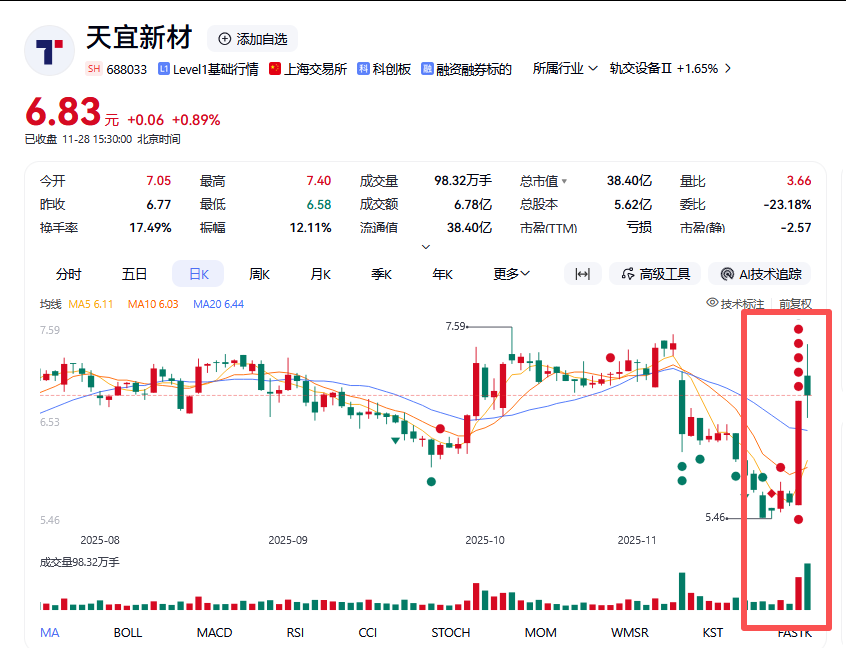The height and width of the screenshot is (648, 846).
Task: Click the MA20 6.44 legend label
Action: pyautogui.click(x=219, y=304)
